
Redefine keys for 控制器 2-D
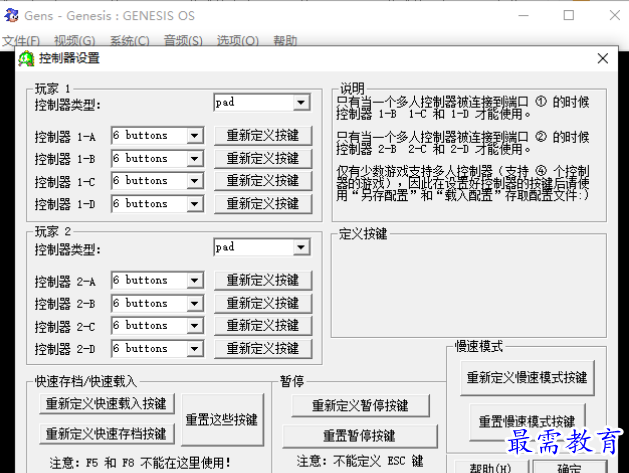point(263,349)
